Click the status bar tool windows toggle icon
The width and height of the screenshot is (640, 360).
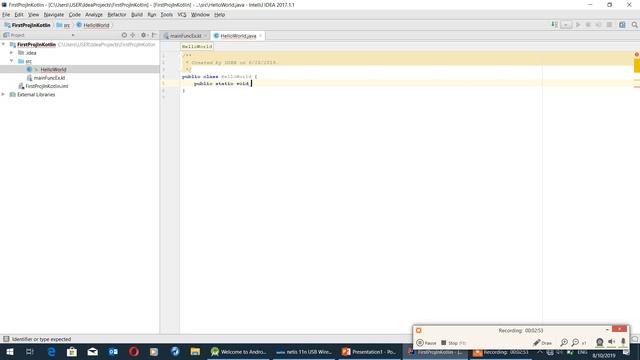click(6, 339)
